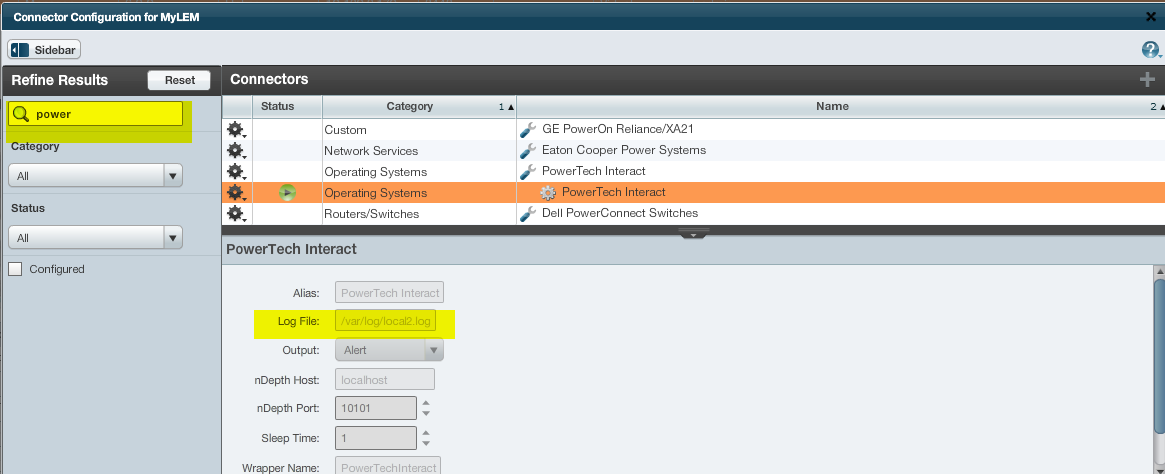Click the nDepth Host field
This screenshot has height=474, width=1165.
point(385,379)
